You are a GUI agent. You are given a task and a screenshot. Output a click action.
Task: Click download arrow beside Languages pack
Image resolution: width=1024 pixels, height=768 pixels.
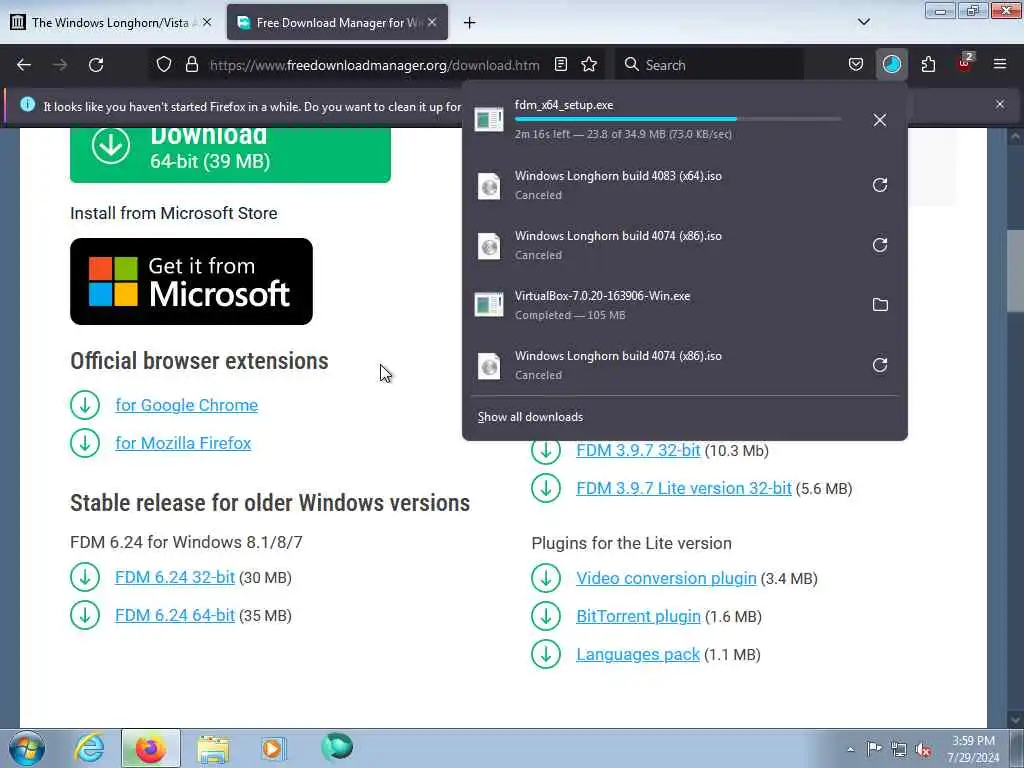click(x=546, y=654)
